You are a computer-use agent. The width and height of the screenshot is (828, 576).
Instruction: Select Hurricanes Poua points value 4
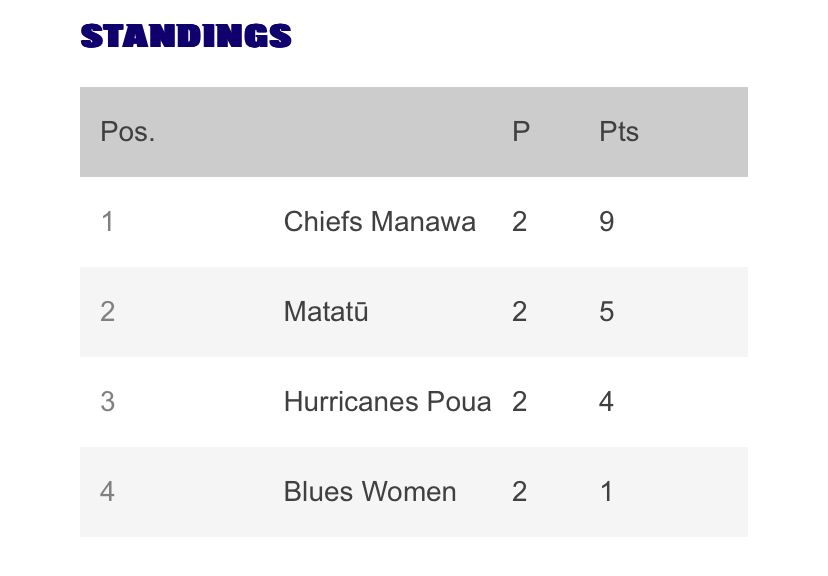607,402
